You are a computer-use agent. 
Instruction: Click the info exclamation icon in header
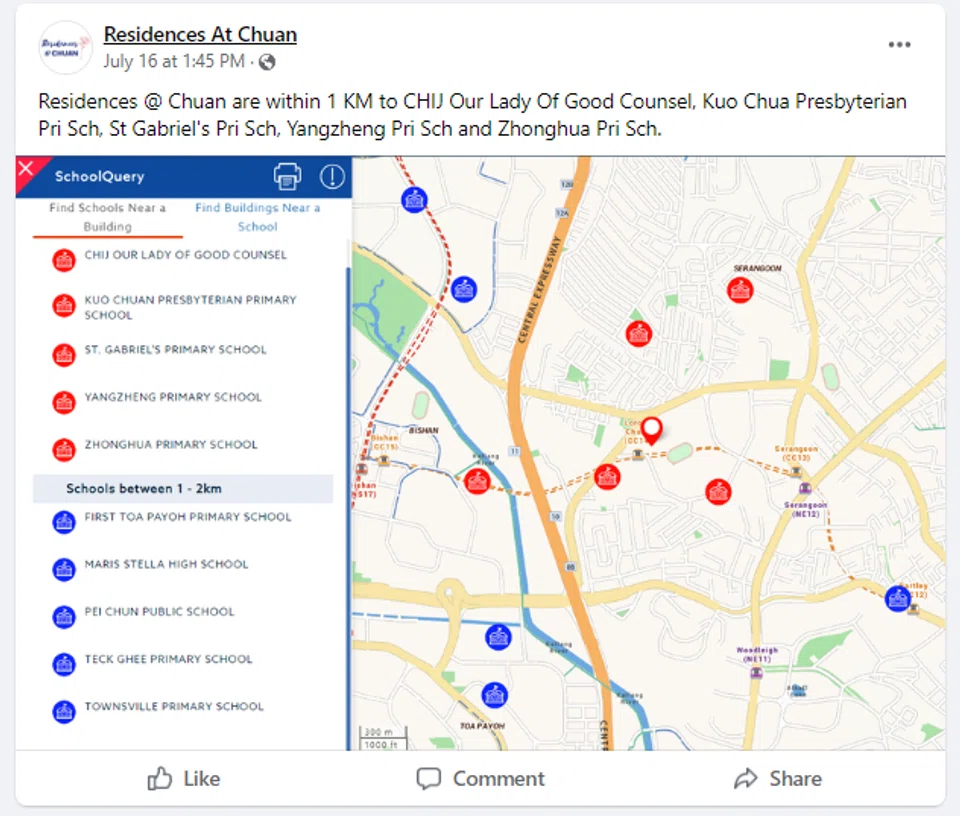pos(332,177)
